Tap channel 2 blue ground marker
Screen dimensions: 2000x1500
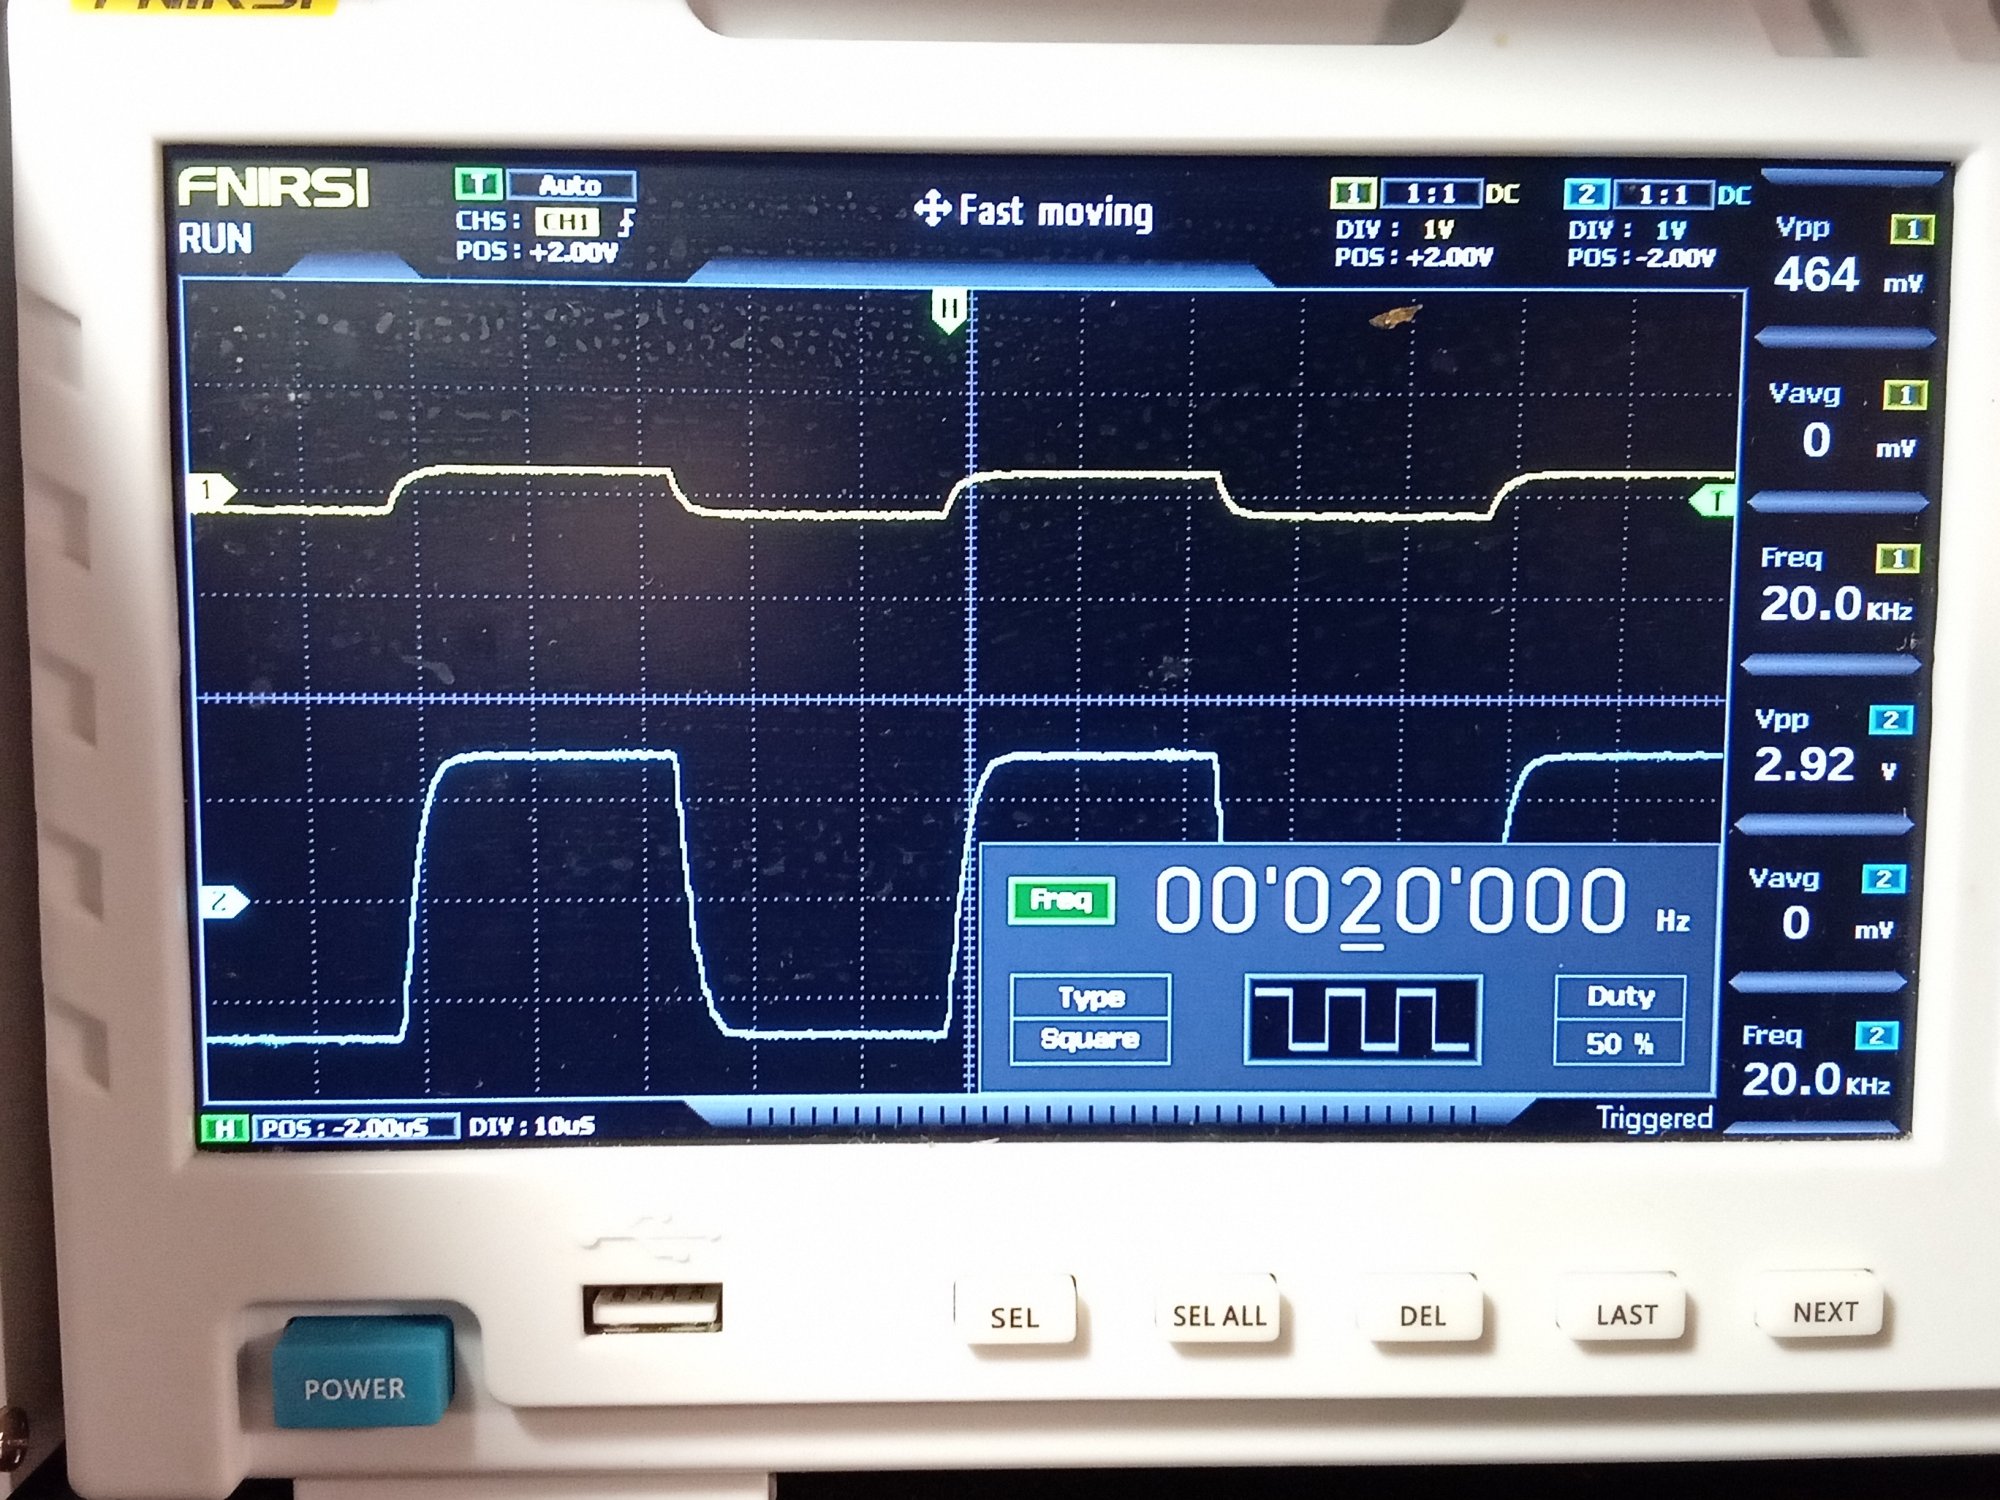coord(222,902)
